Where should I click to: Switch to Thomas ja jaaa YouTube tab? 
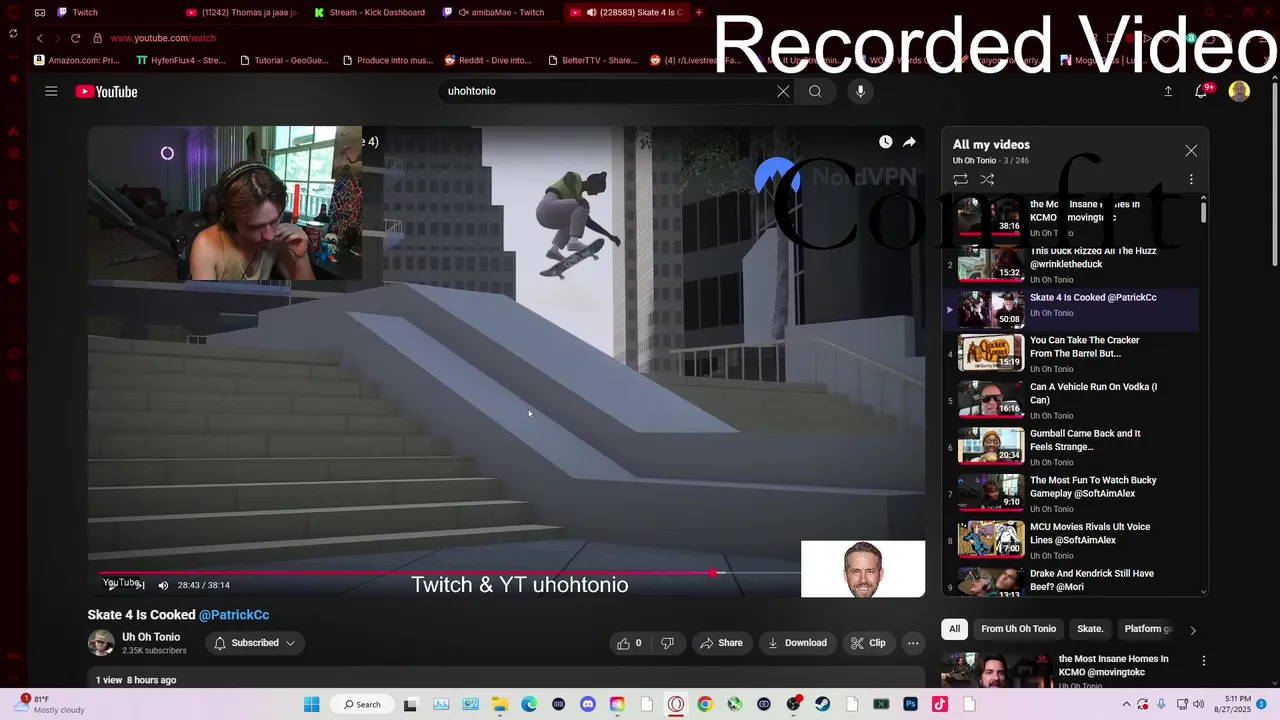[241, 12]
